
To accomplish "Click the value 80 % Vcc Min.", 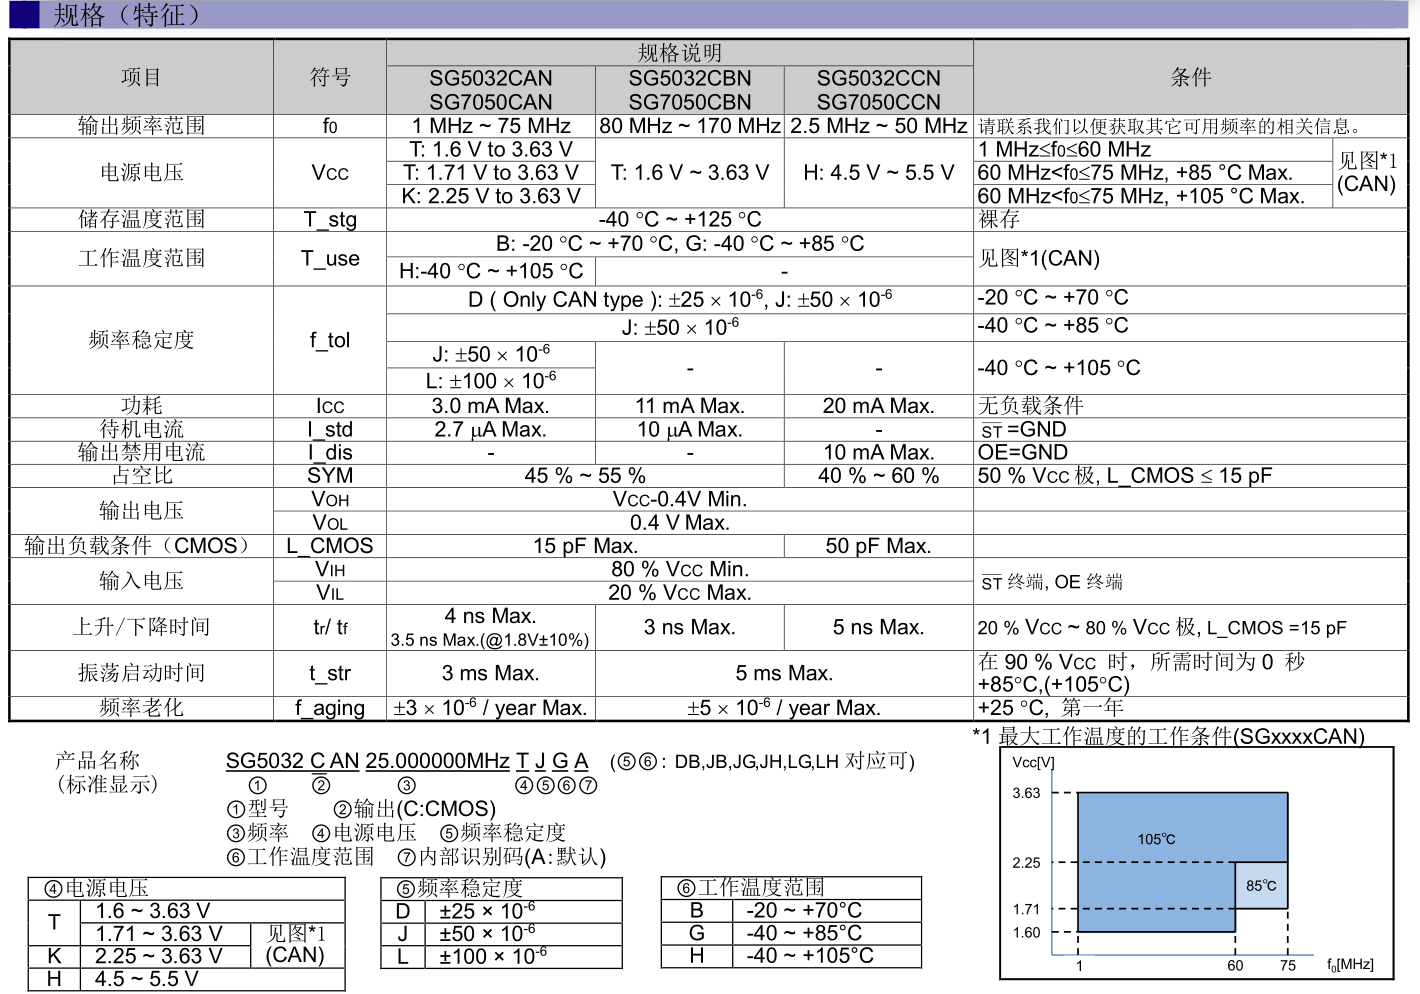I will [680, 569].
